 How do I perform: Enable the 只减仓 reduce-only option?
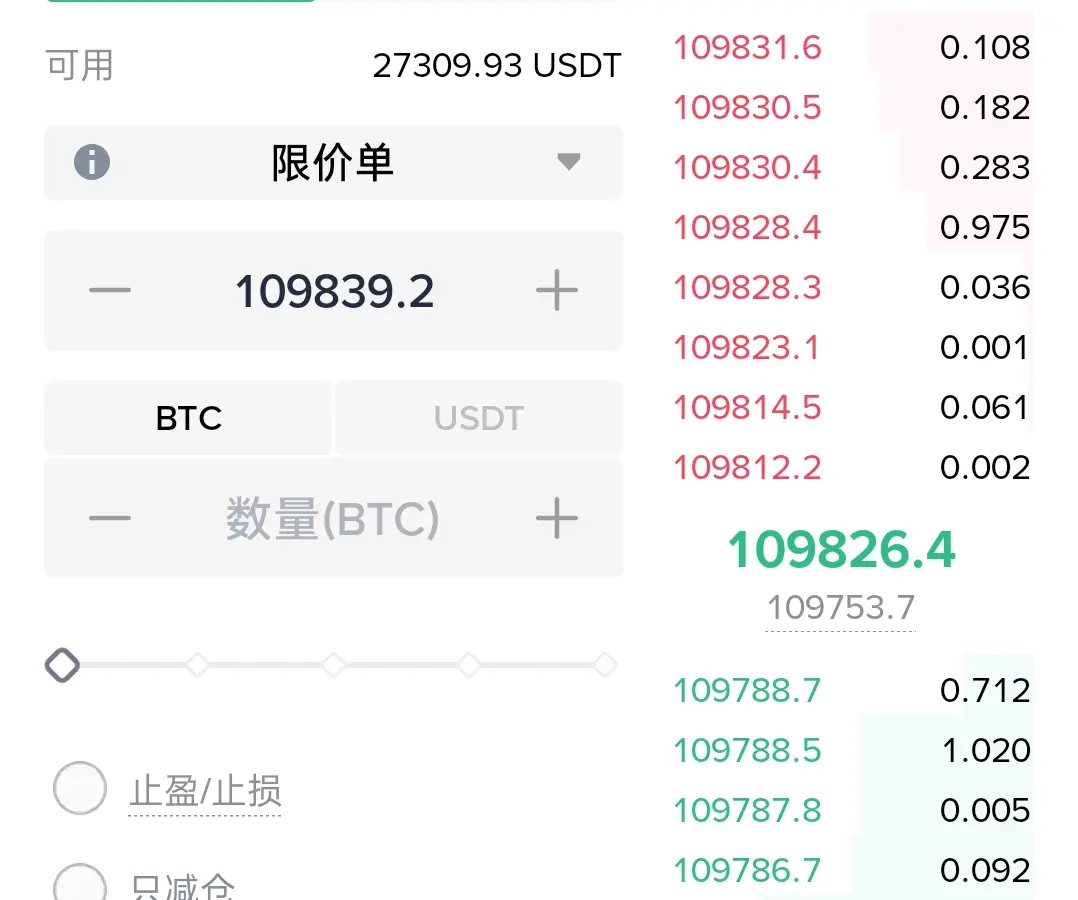80,882
